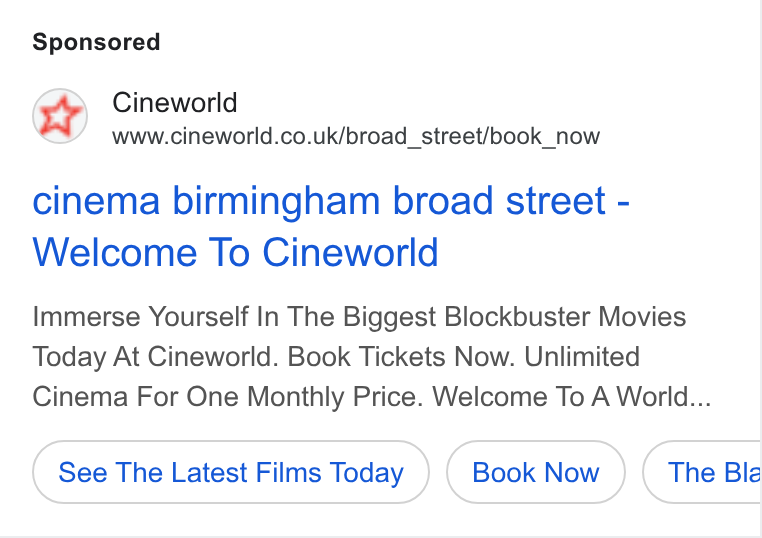The image size is (762, 538).
Task: Click the 'Today At Cineworld' description line
Action: pyautogui.click(x=336, y=357)
